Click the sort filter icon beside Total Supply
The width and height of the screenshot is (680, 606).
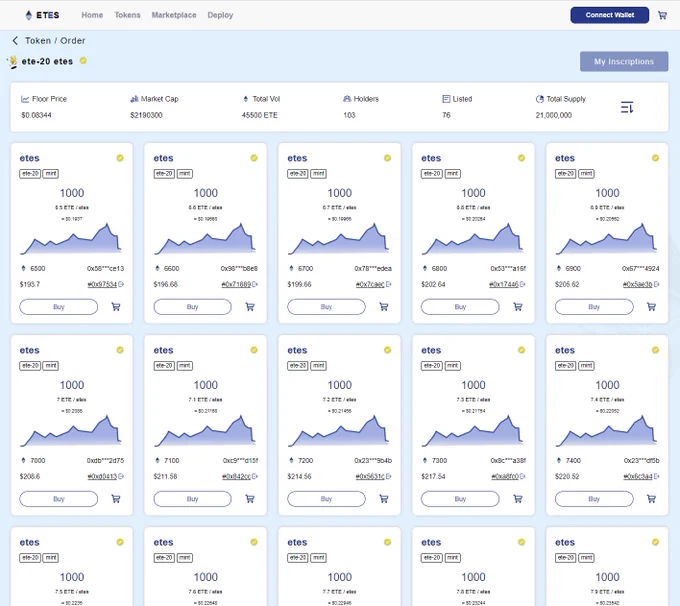(627, 107)
